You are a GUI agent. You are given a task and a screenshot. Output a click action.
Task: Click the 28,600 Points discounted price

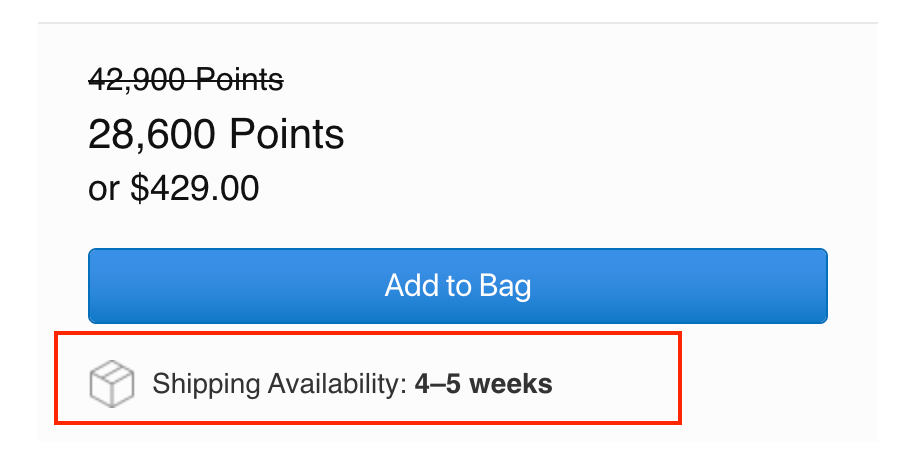pyautogui.click(x=216, y=134)
